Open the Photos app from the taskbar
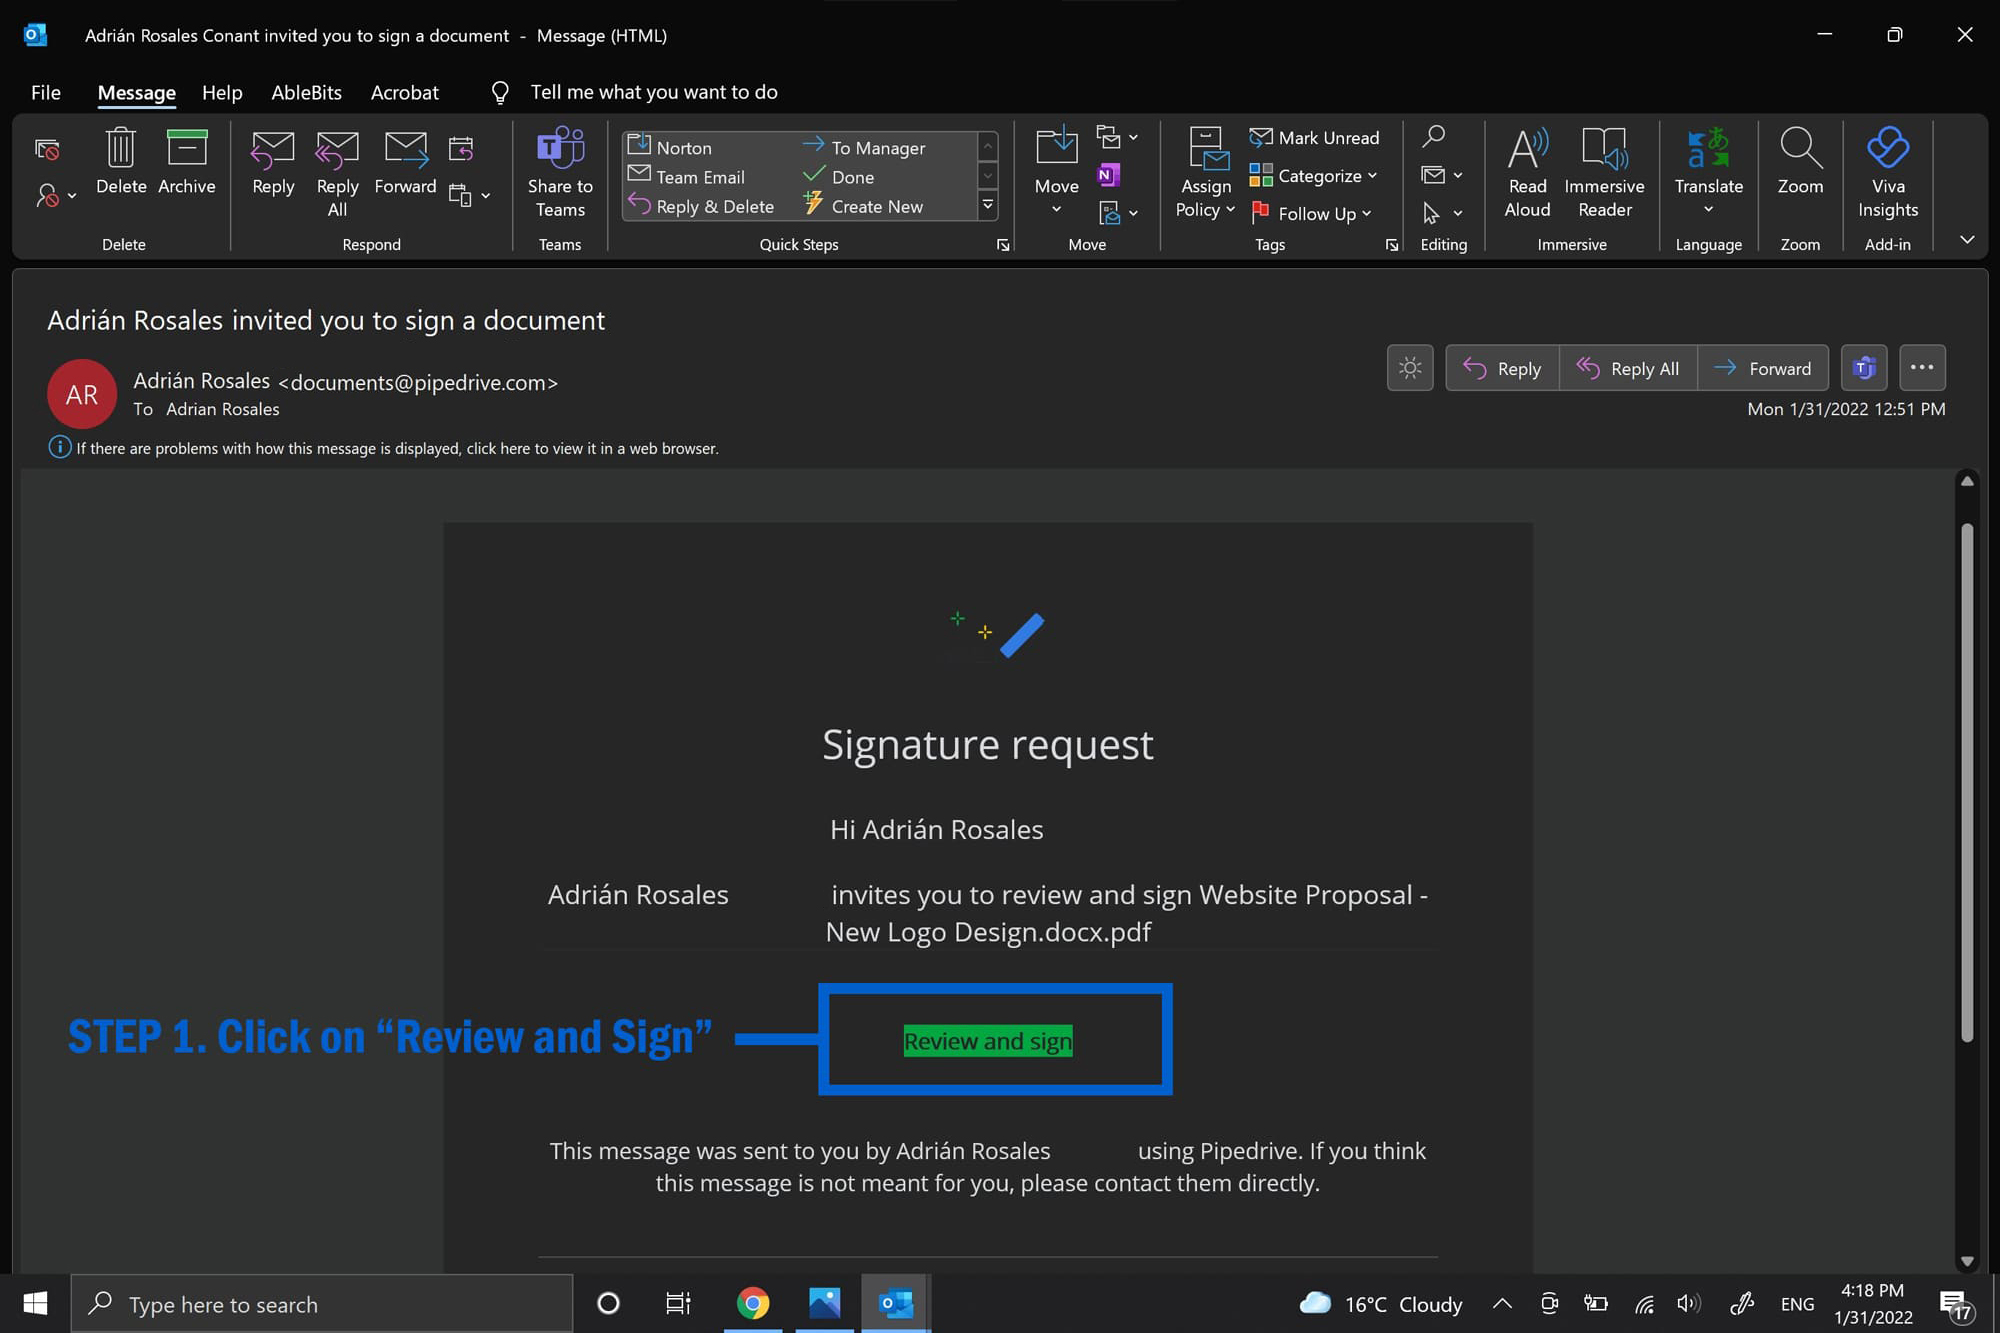Viewport: 2000px width, 1333px height. [824, 1304]
